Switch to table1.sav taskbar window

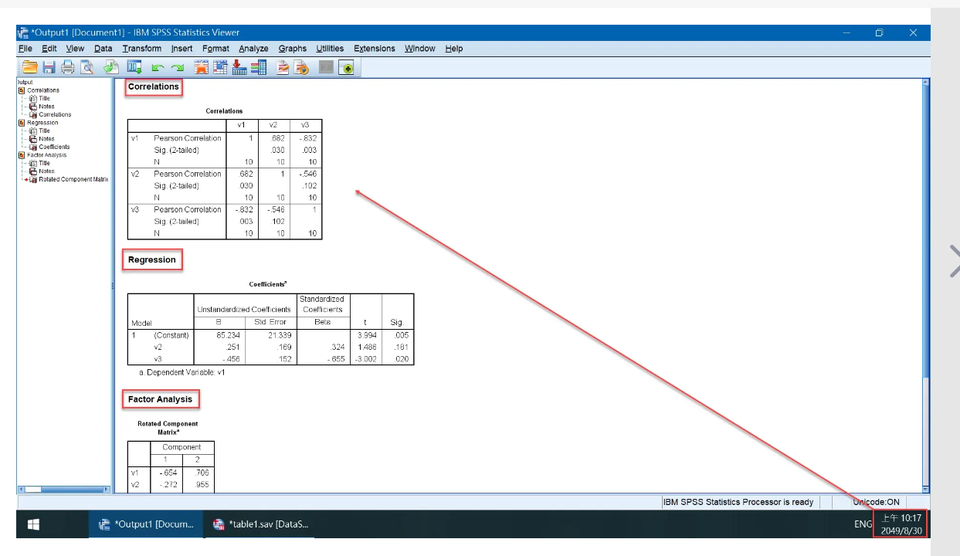[x=260, y=523]
